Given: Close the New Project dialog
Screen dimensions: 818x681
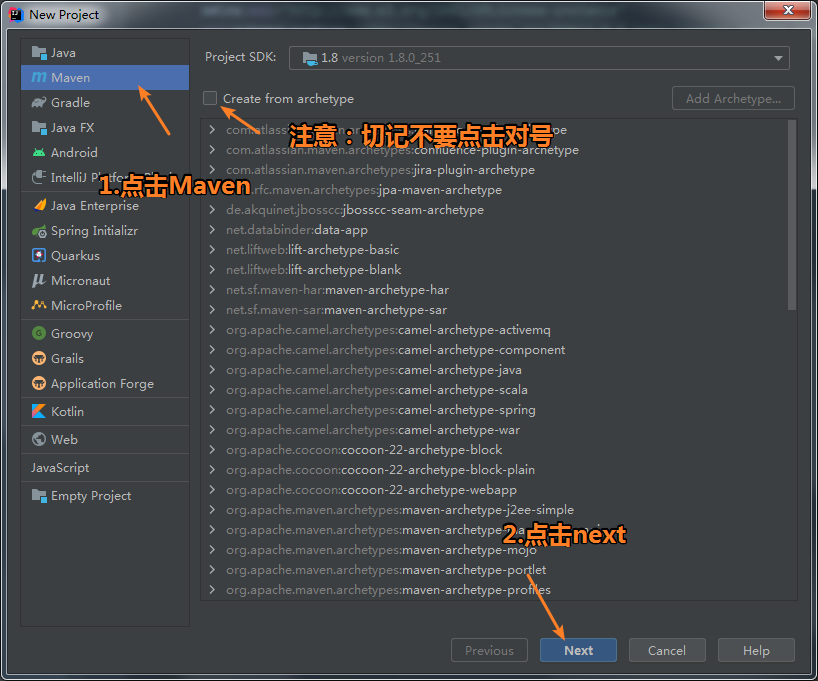Looking at the screenshot, I should coord(788,10).
